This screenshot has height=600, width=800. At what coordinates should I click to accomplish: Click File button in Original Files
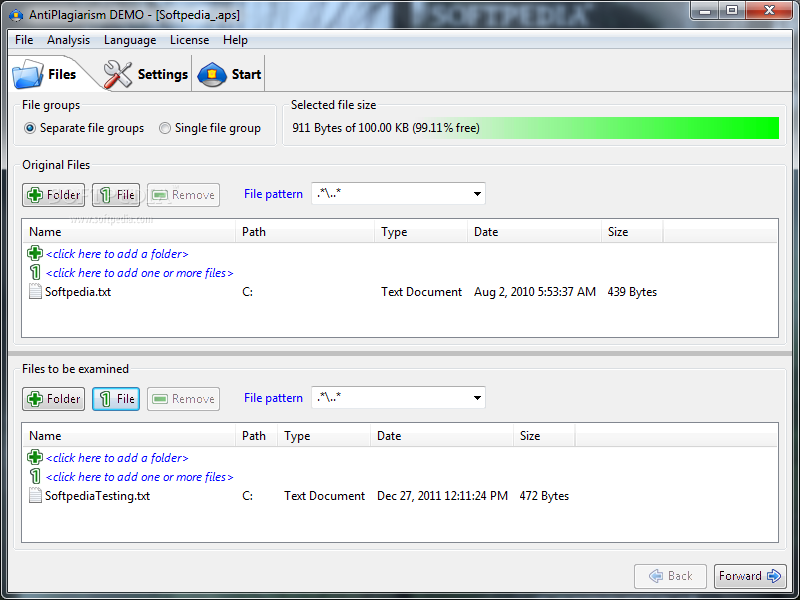pos(116,195)
